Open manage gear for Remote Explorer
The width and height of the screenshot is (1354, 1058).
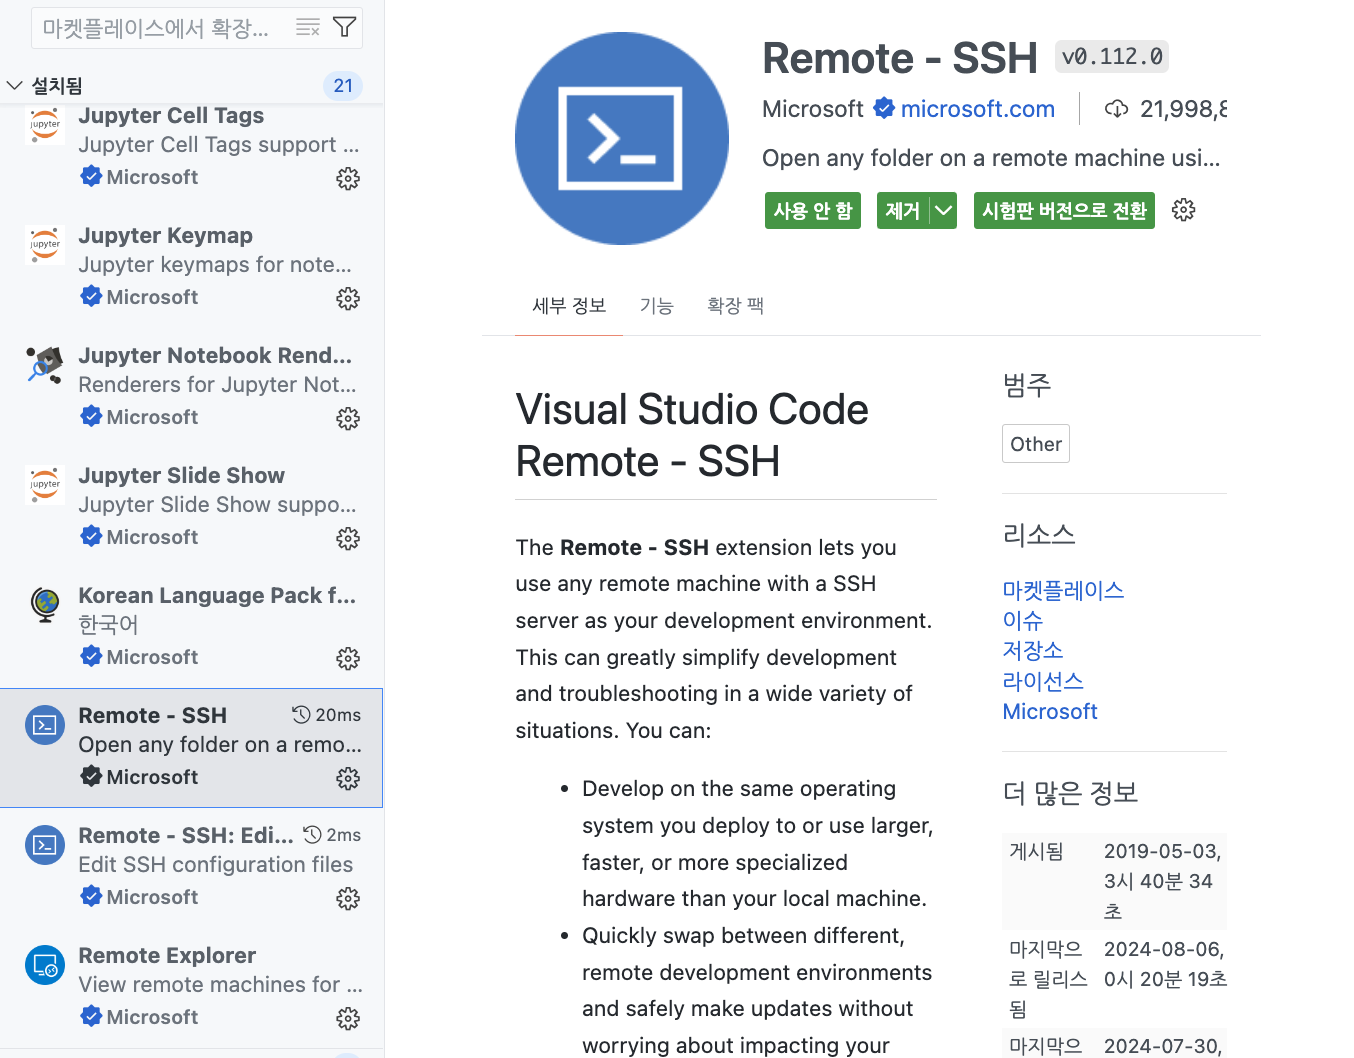click(348, 1019)
